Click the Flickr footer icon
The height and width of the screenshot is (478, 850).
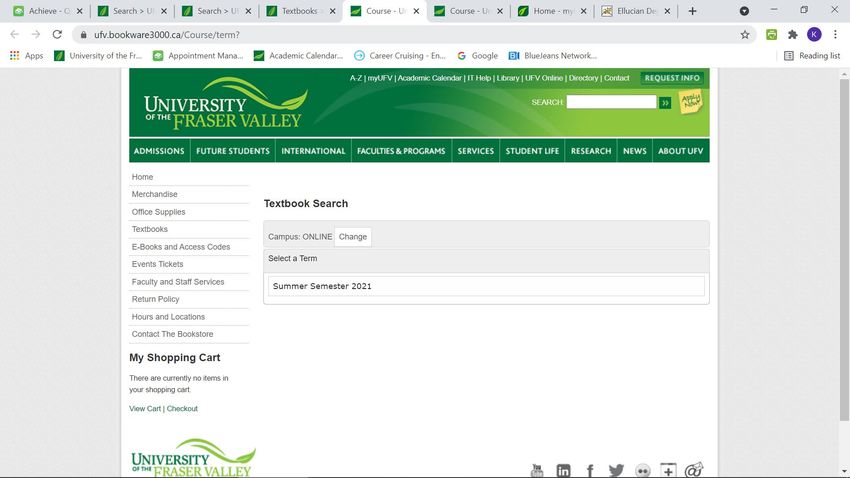[643, 470]
